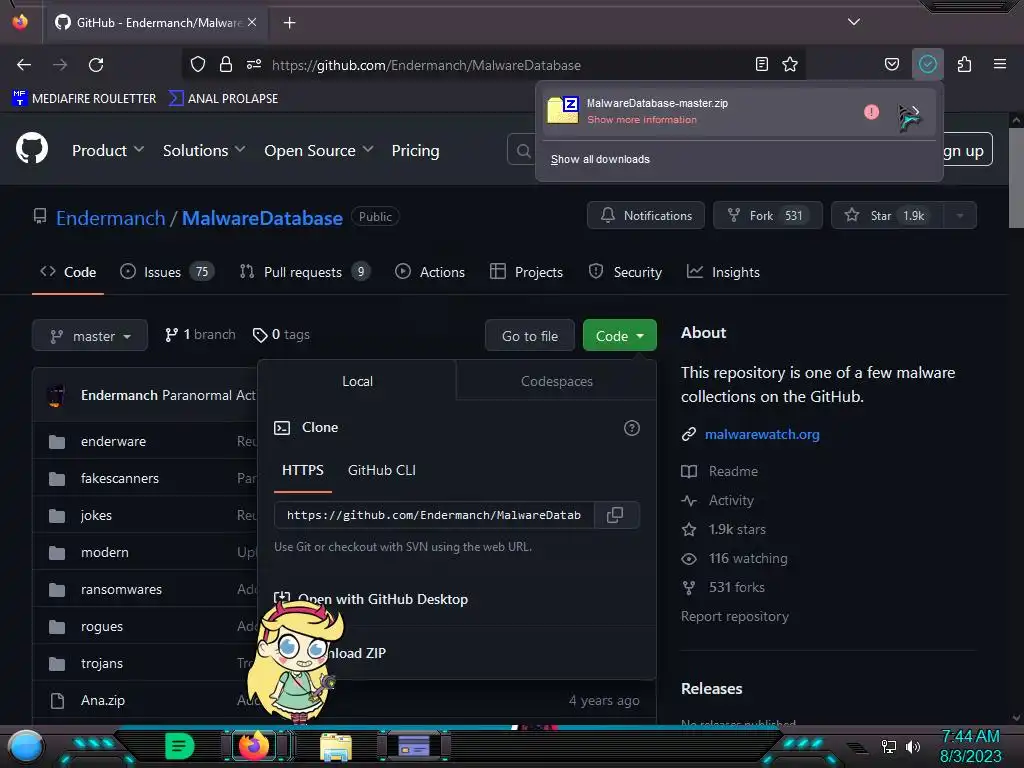1024x768 pixels.
Task: Open the MalwareDatabase repository link
Action: coord(262,218)
